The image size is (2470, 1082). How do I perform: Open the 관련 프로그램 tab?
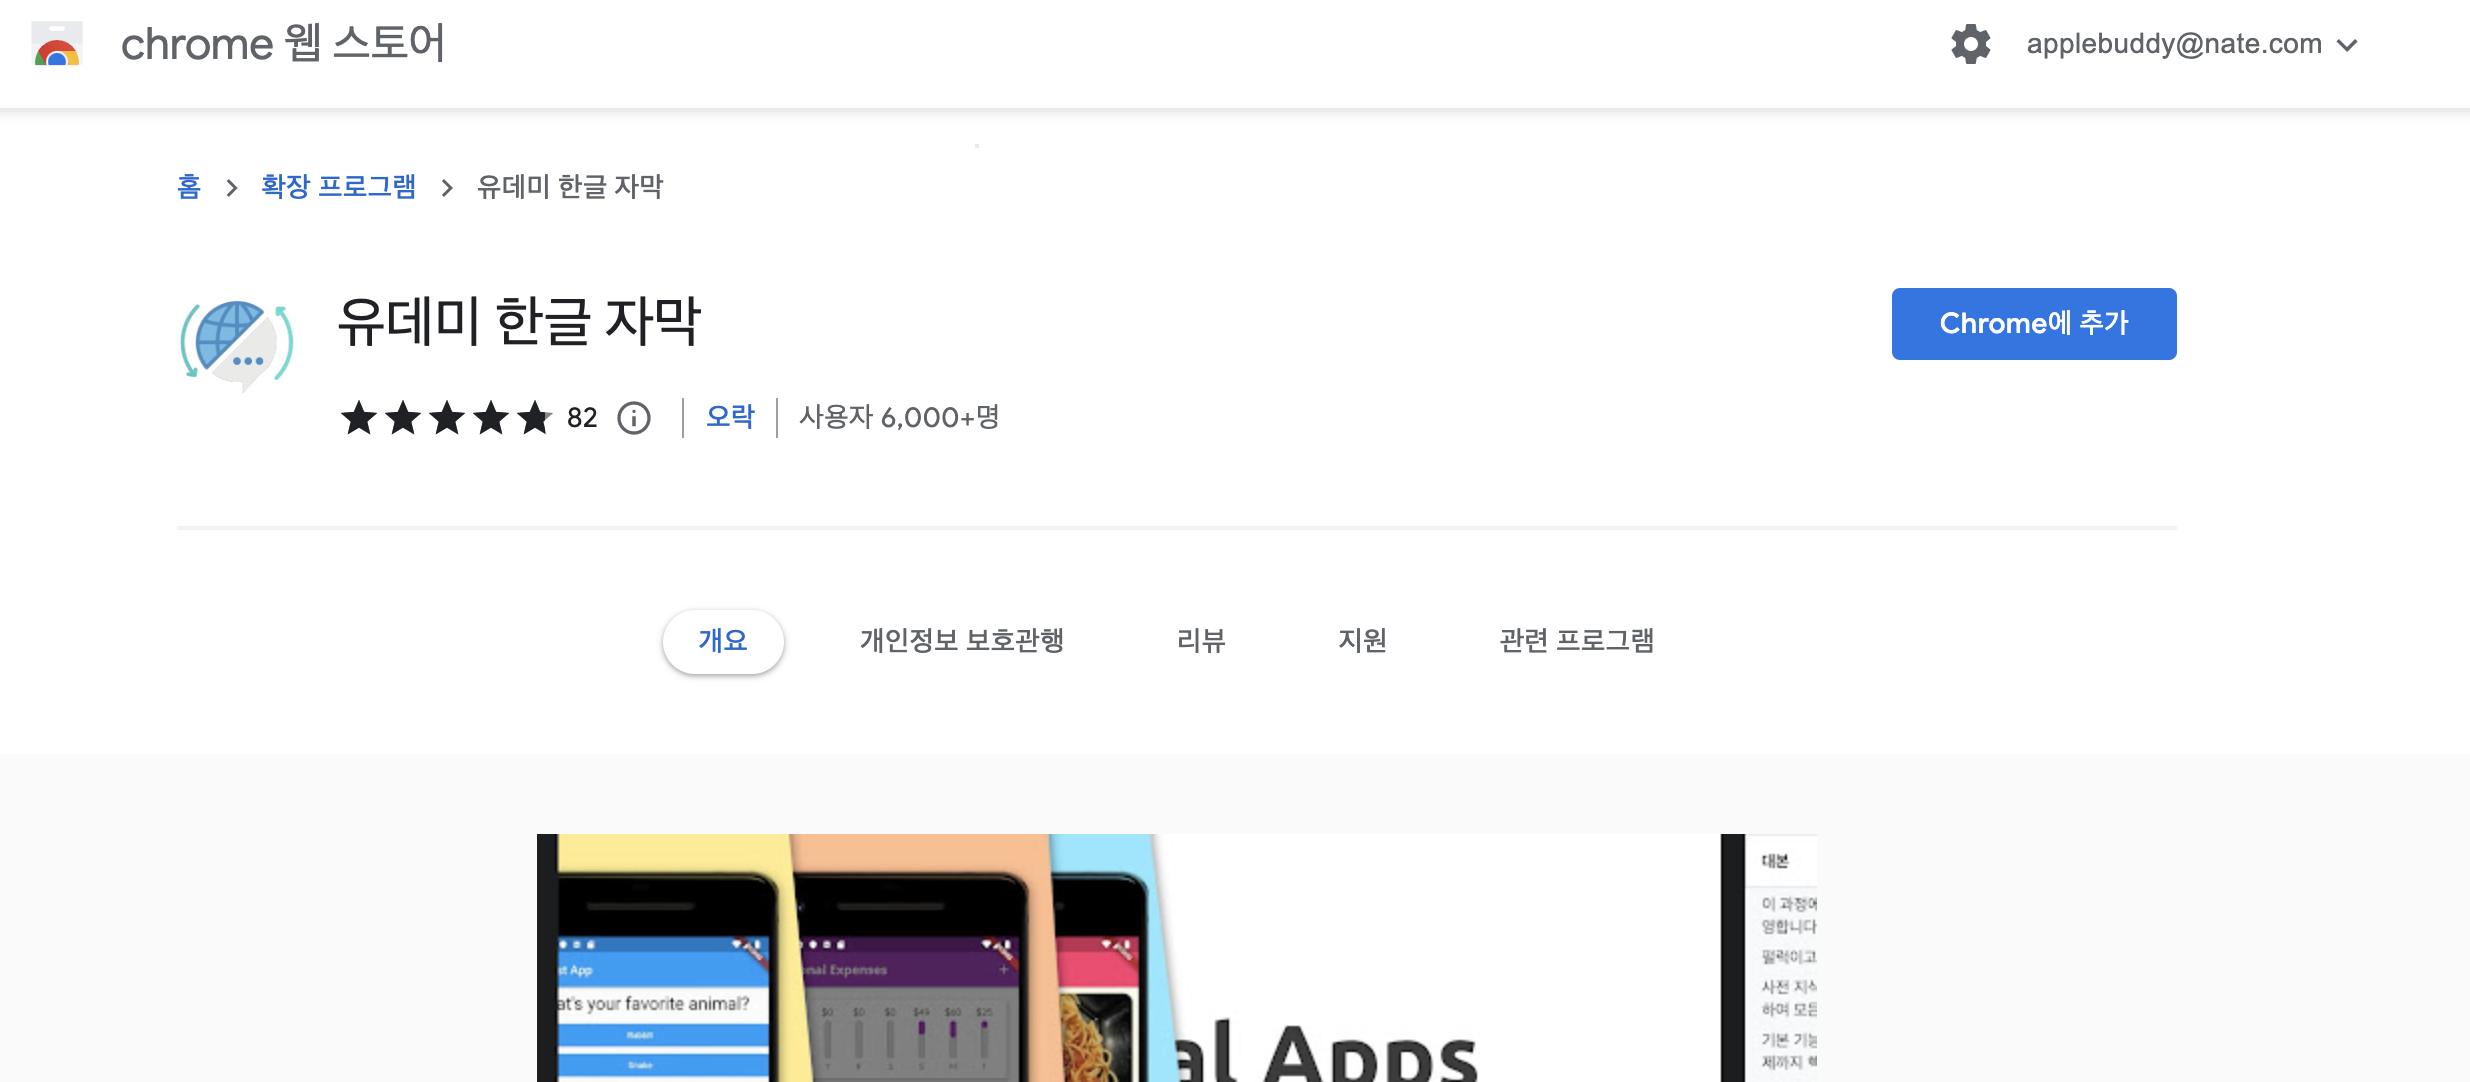click(x=1576, y=641)
